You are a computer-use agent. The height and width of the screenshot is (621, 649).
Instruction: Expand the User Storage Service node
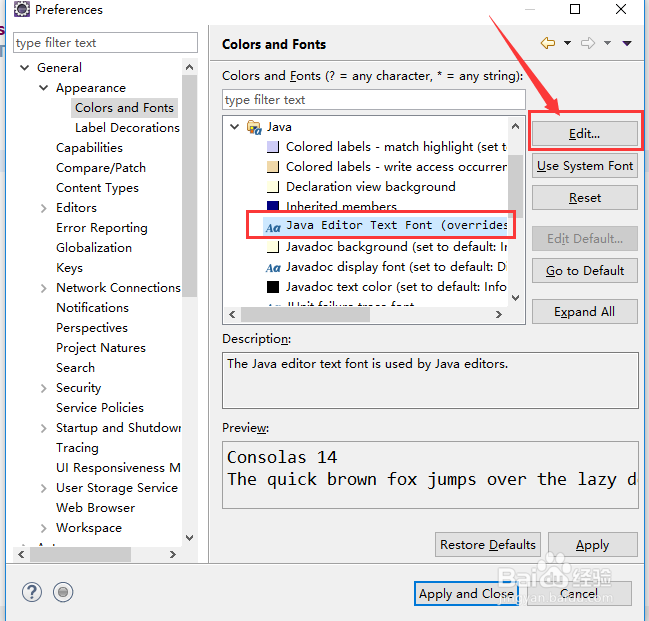tap(44, 488)
